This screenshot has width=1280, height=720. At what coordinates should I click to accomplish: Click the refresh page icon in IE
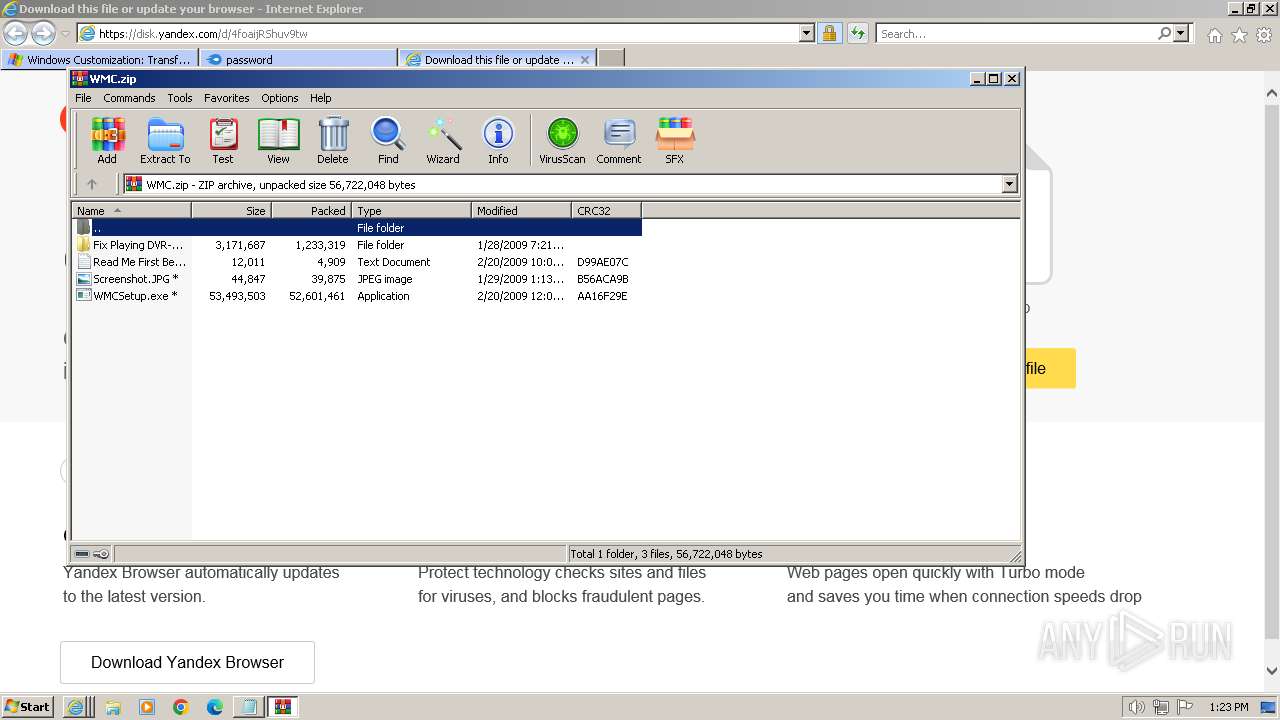click(x=857, y=33)
